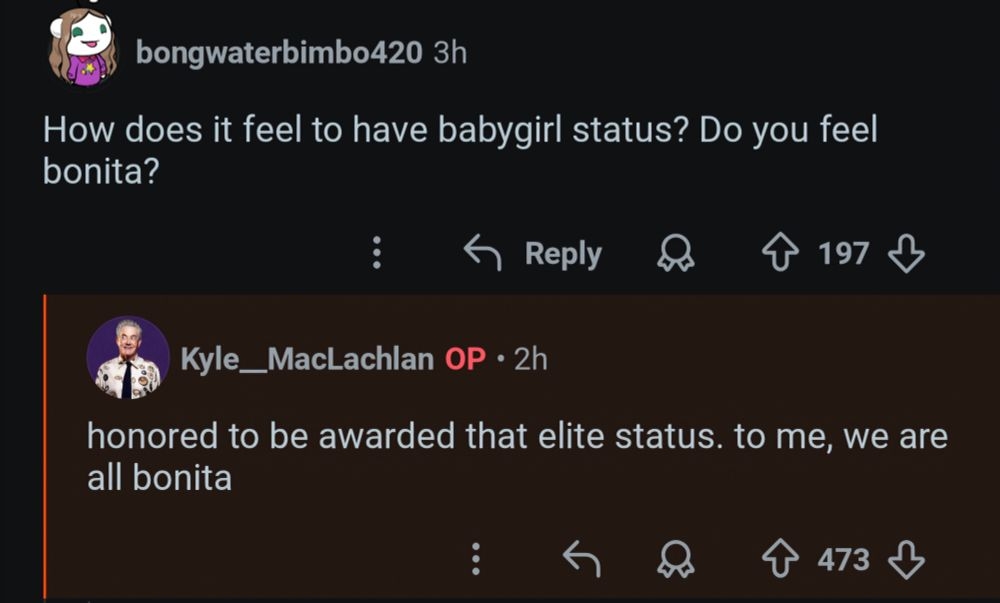Downvote Kyle__MacLachlan's reply
The image size is (1000, 603).
coord(906,559)
